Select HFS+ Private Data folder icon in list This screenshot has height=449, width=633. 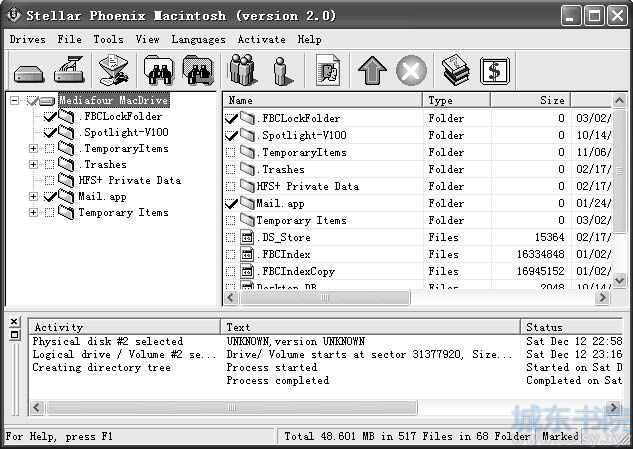(x=247, y=186)
